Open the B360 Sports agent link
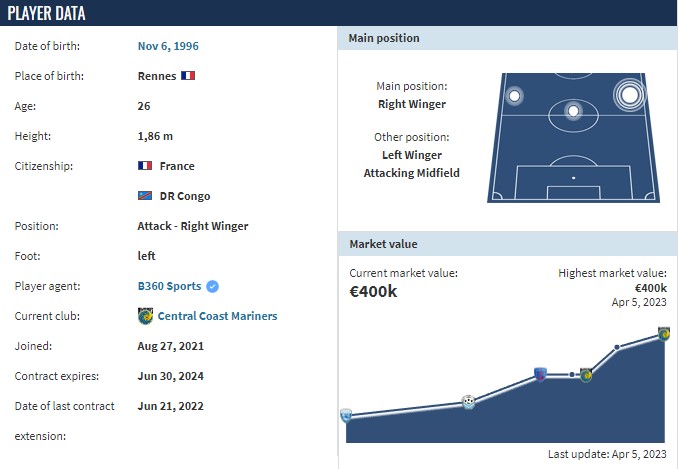This screenshot has width=678, height=469. point(170,286)
